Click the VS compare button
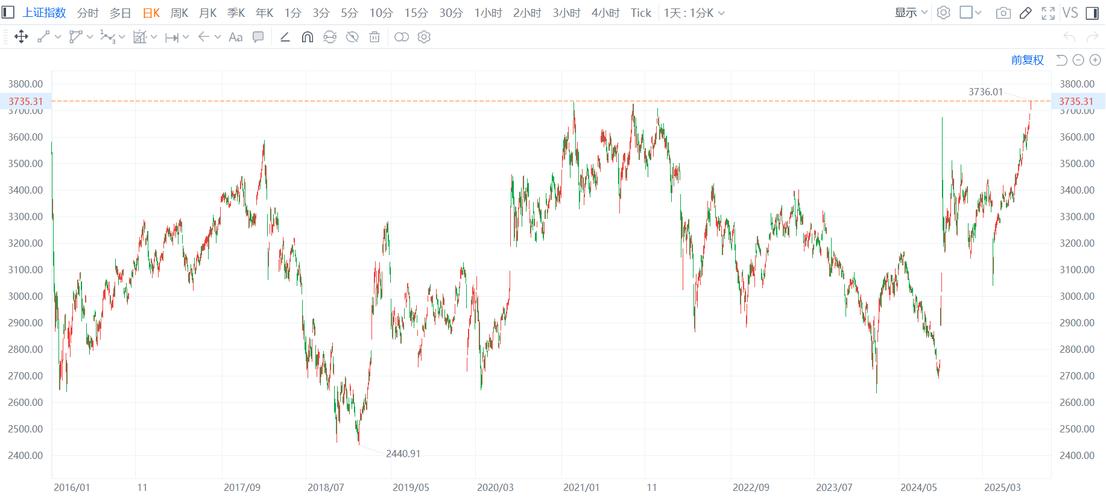 pos(1070,13)
